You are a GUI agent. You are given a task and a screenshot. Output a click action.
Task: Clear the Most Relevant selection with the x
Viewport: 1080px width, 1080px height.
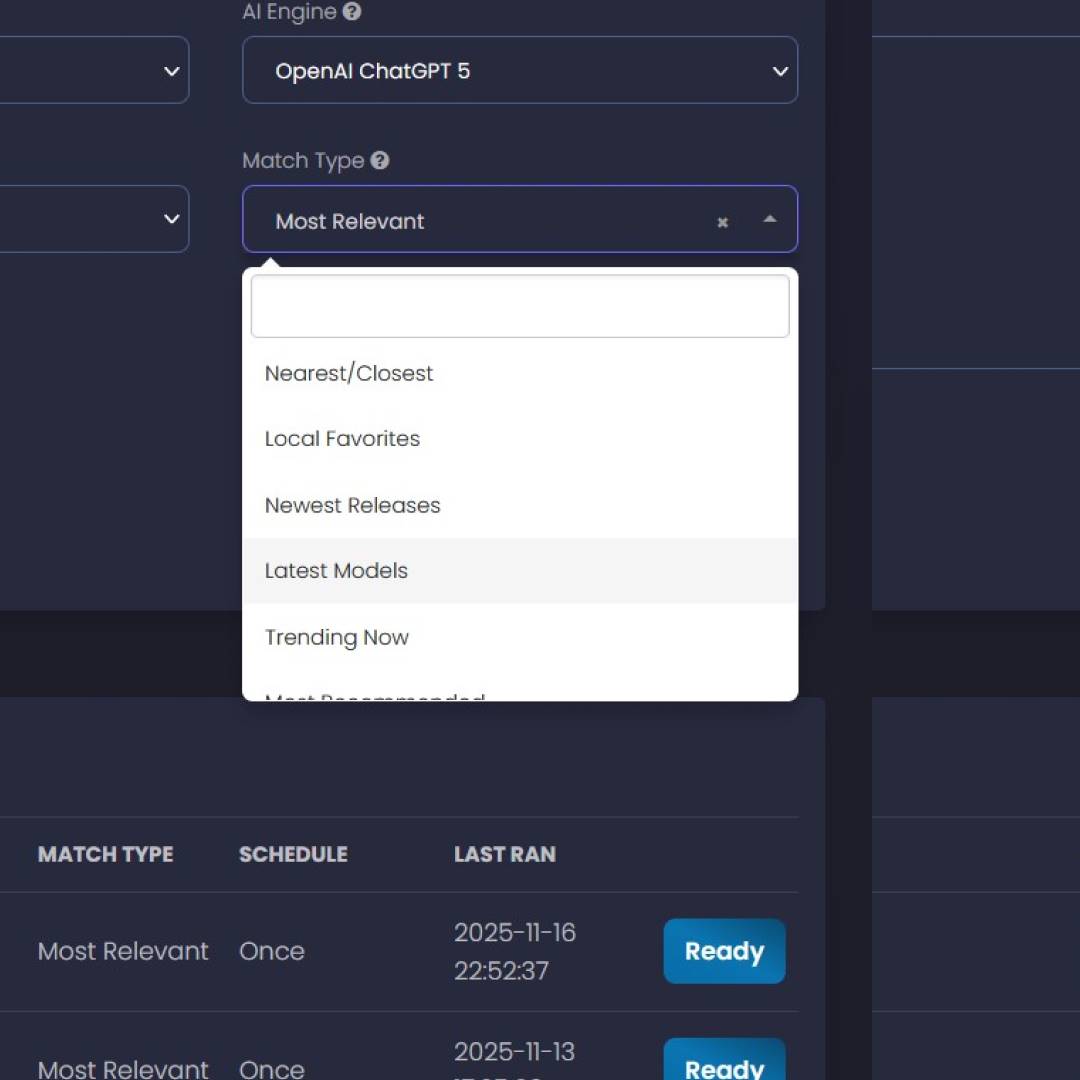[x=722, y=222]
